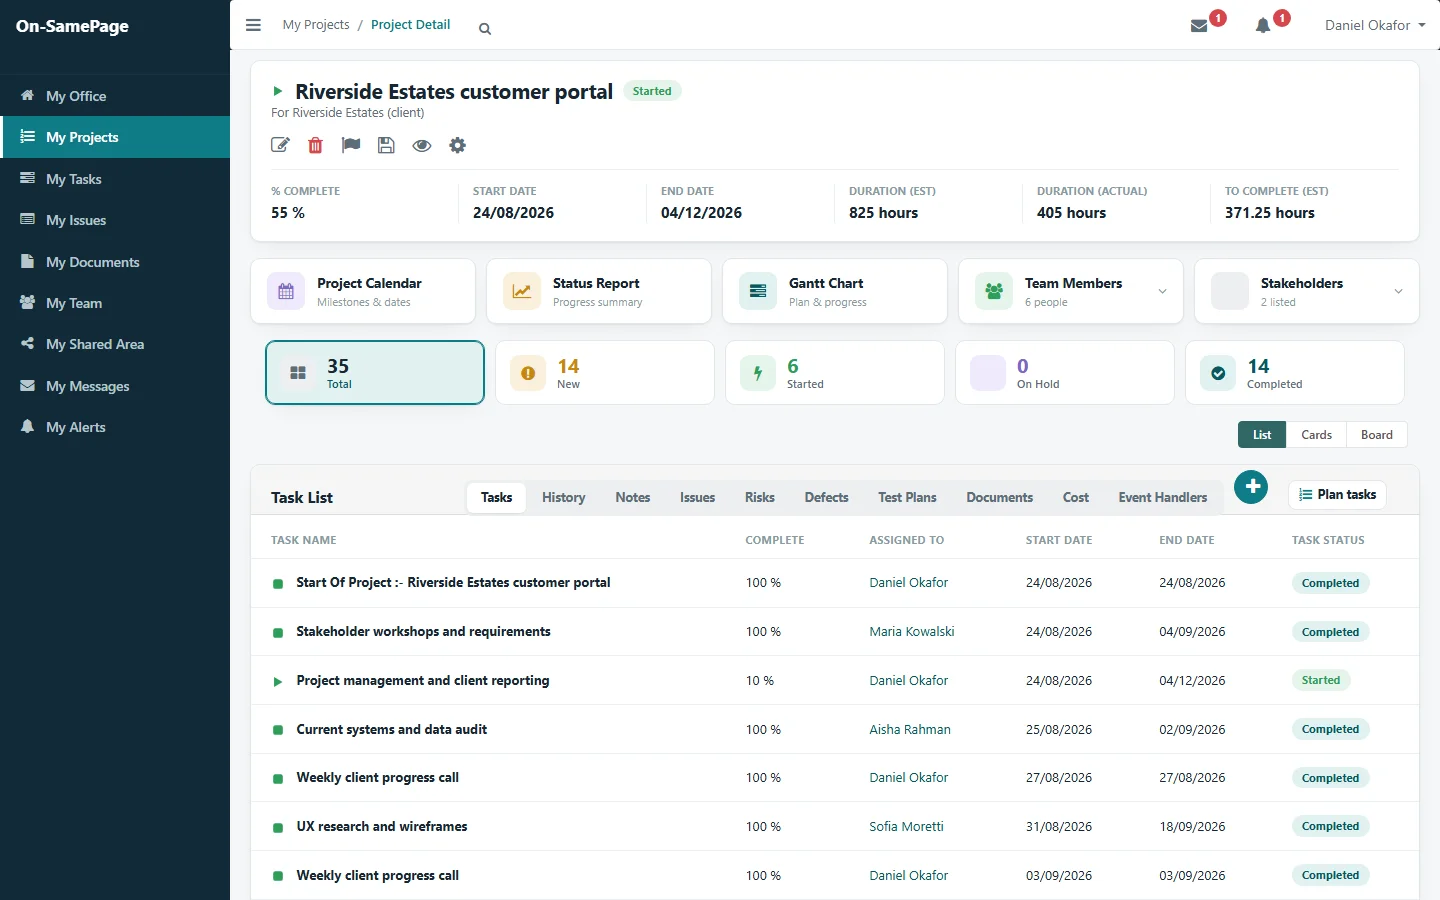Toggle the hamburger sidebar menu
Screen dimensions: 1440x900
(253, 25)
